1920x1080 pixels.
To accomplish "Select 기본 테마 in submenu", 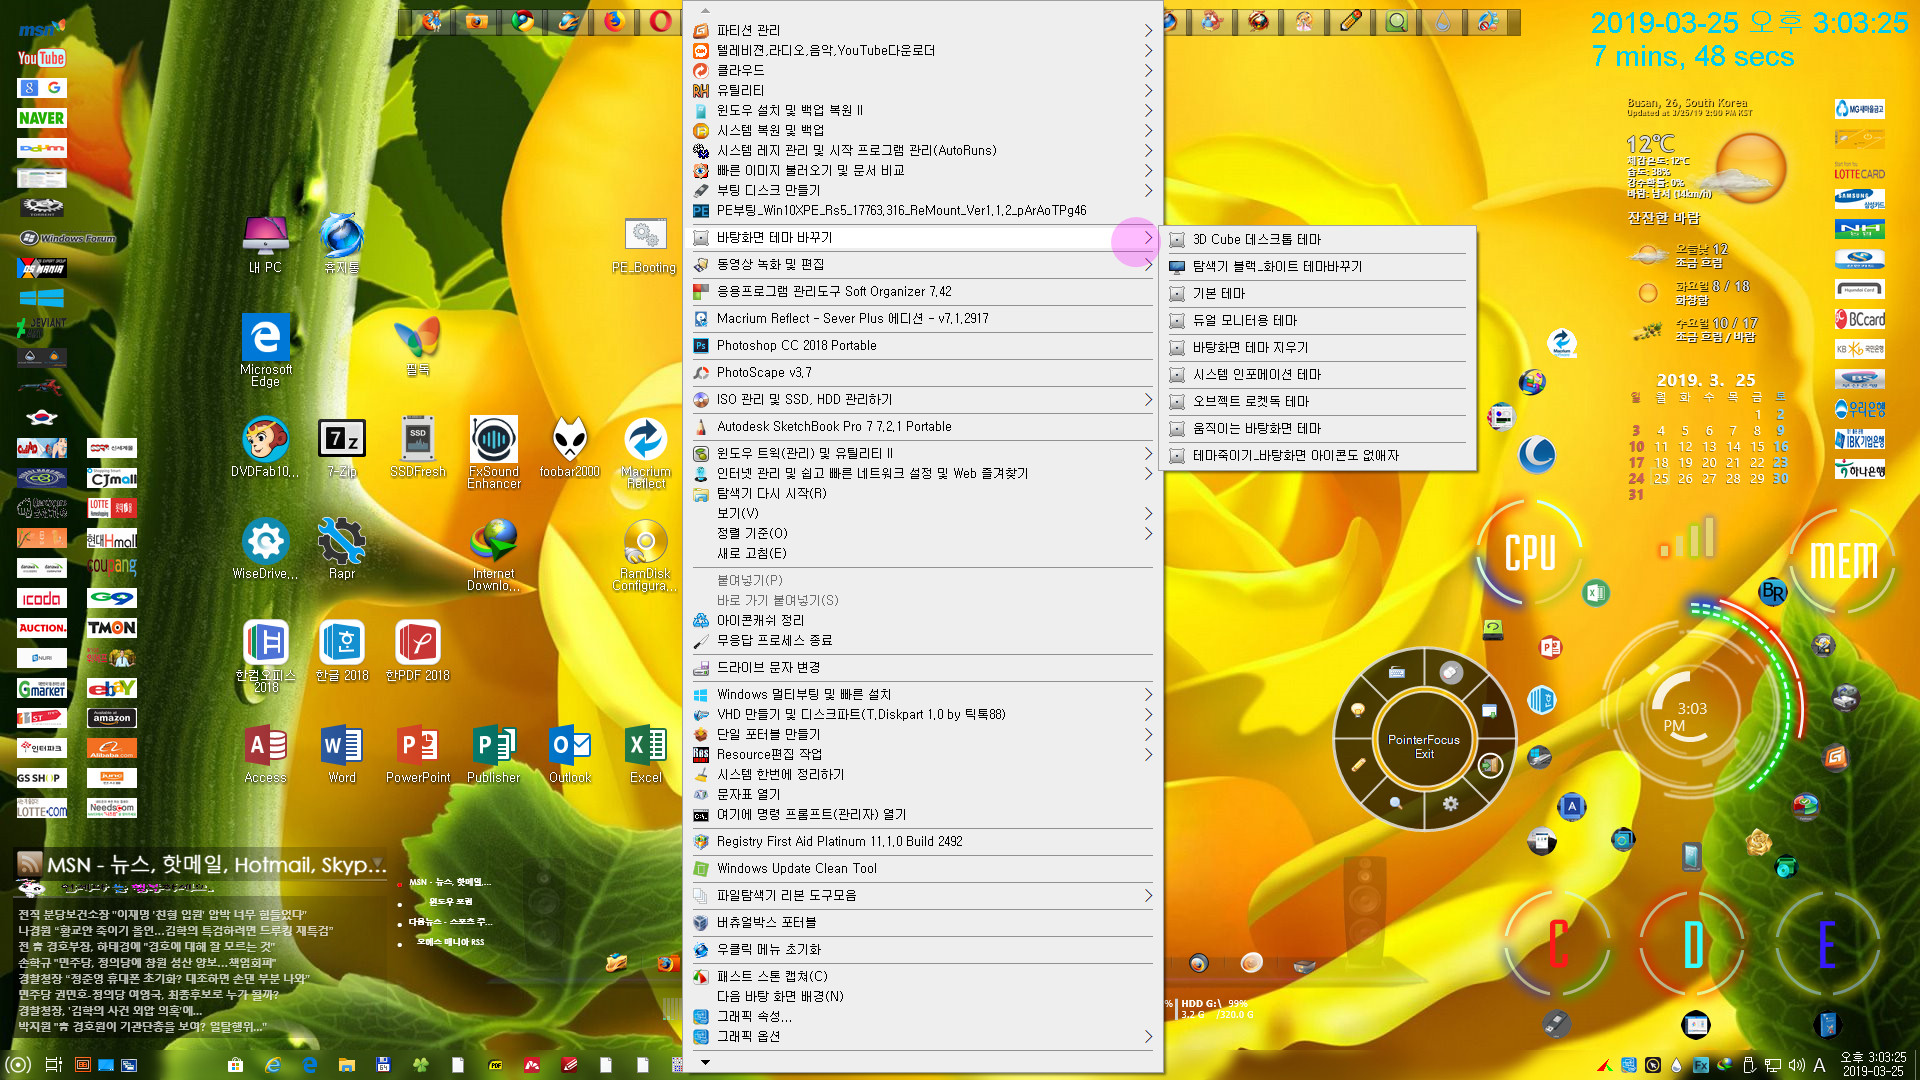I will coord(1317,293).
